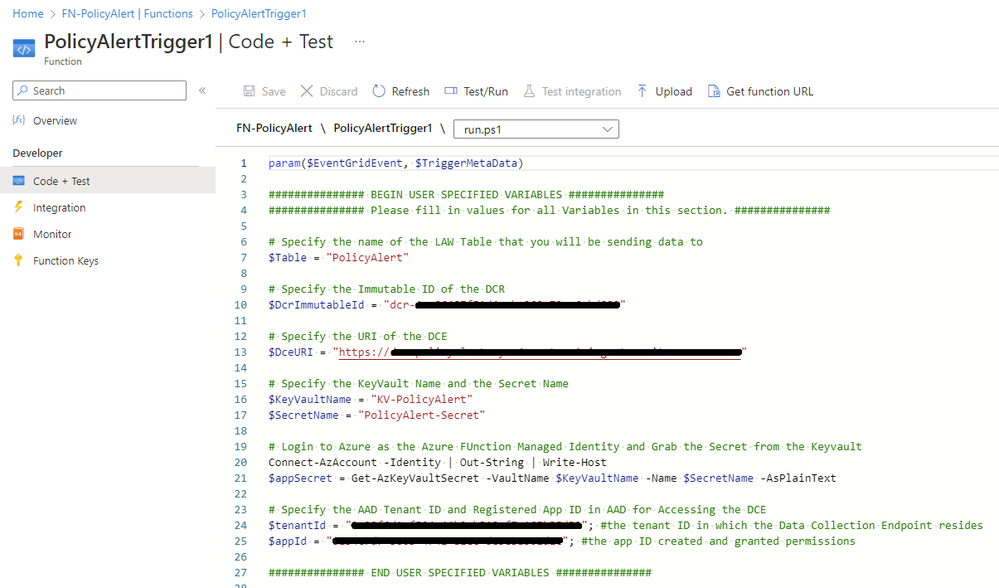Open FN-PolicyAlert | Functions breadcrumb

tap(127, 13)
